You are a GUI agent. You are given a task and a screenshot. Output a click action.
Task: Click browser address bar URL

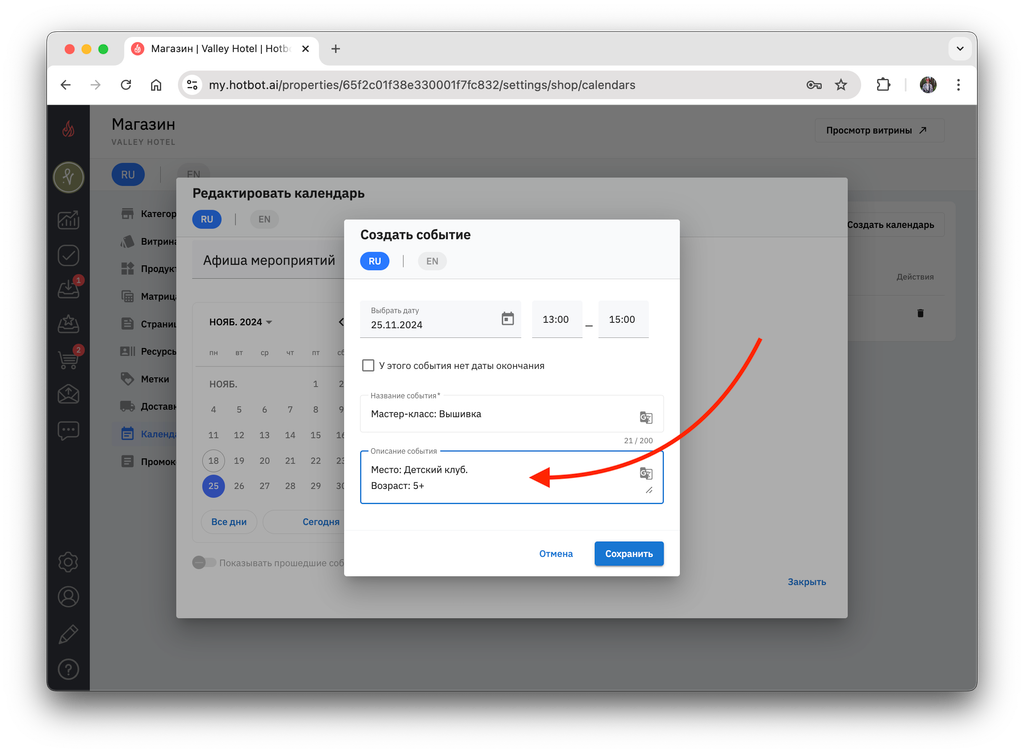(422, 85)
